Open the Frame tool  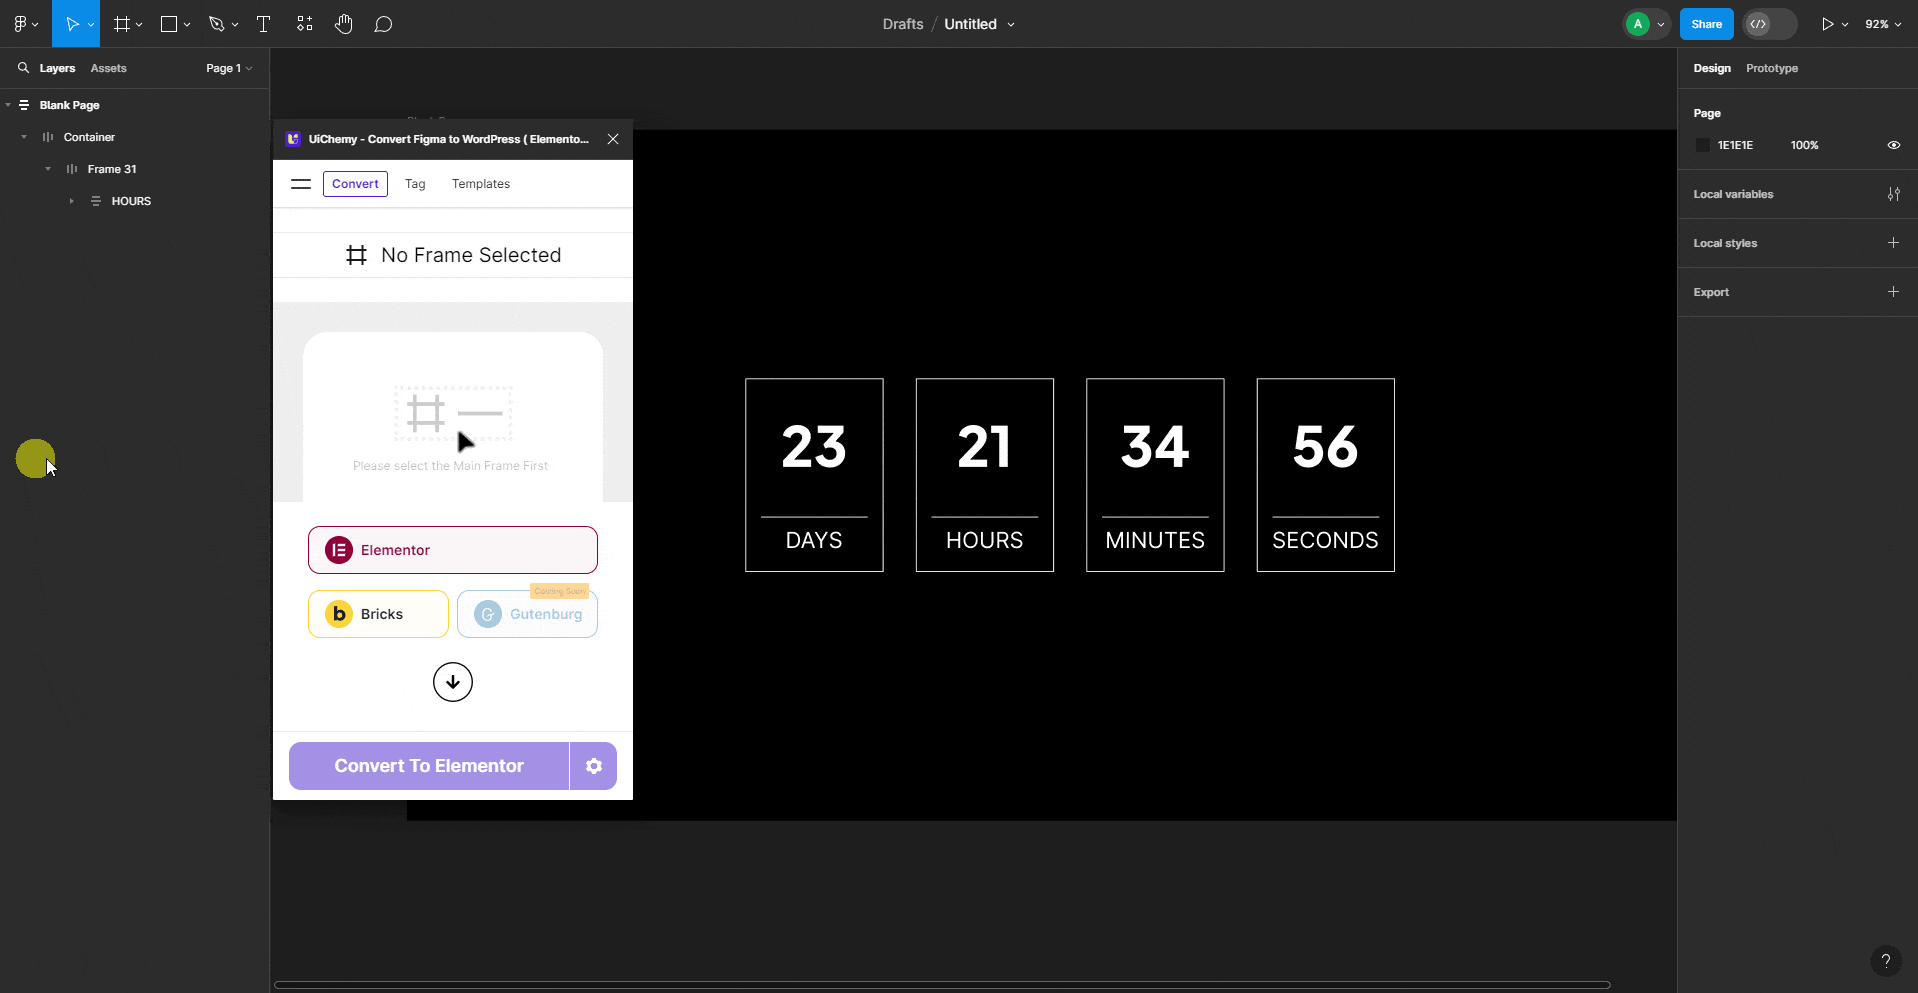(122, 23)
